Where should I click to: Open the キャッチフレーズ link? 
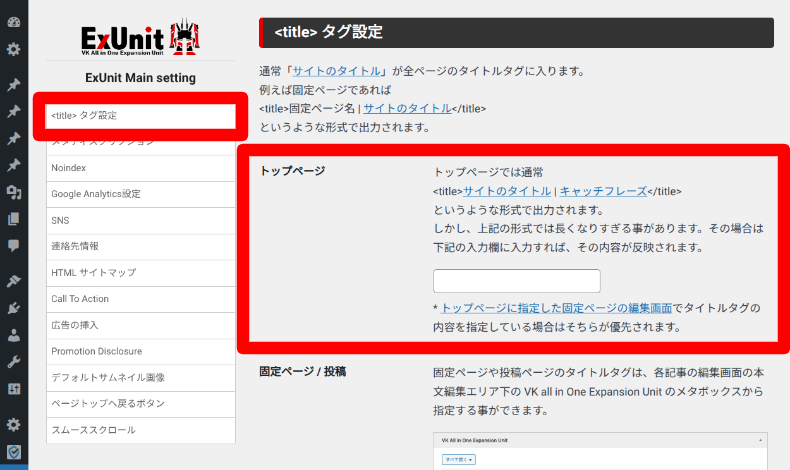(603, 191)
